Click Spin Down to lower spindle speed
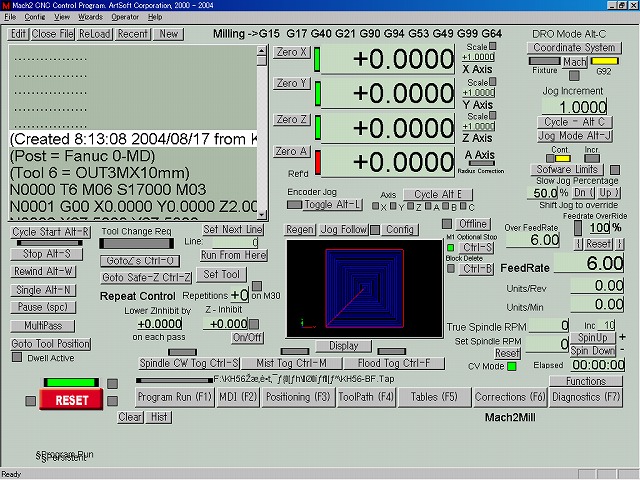Image resolution: width=640 pixels, height=480 pixels. coord(593,351)
